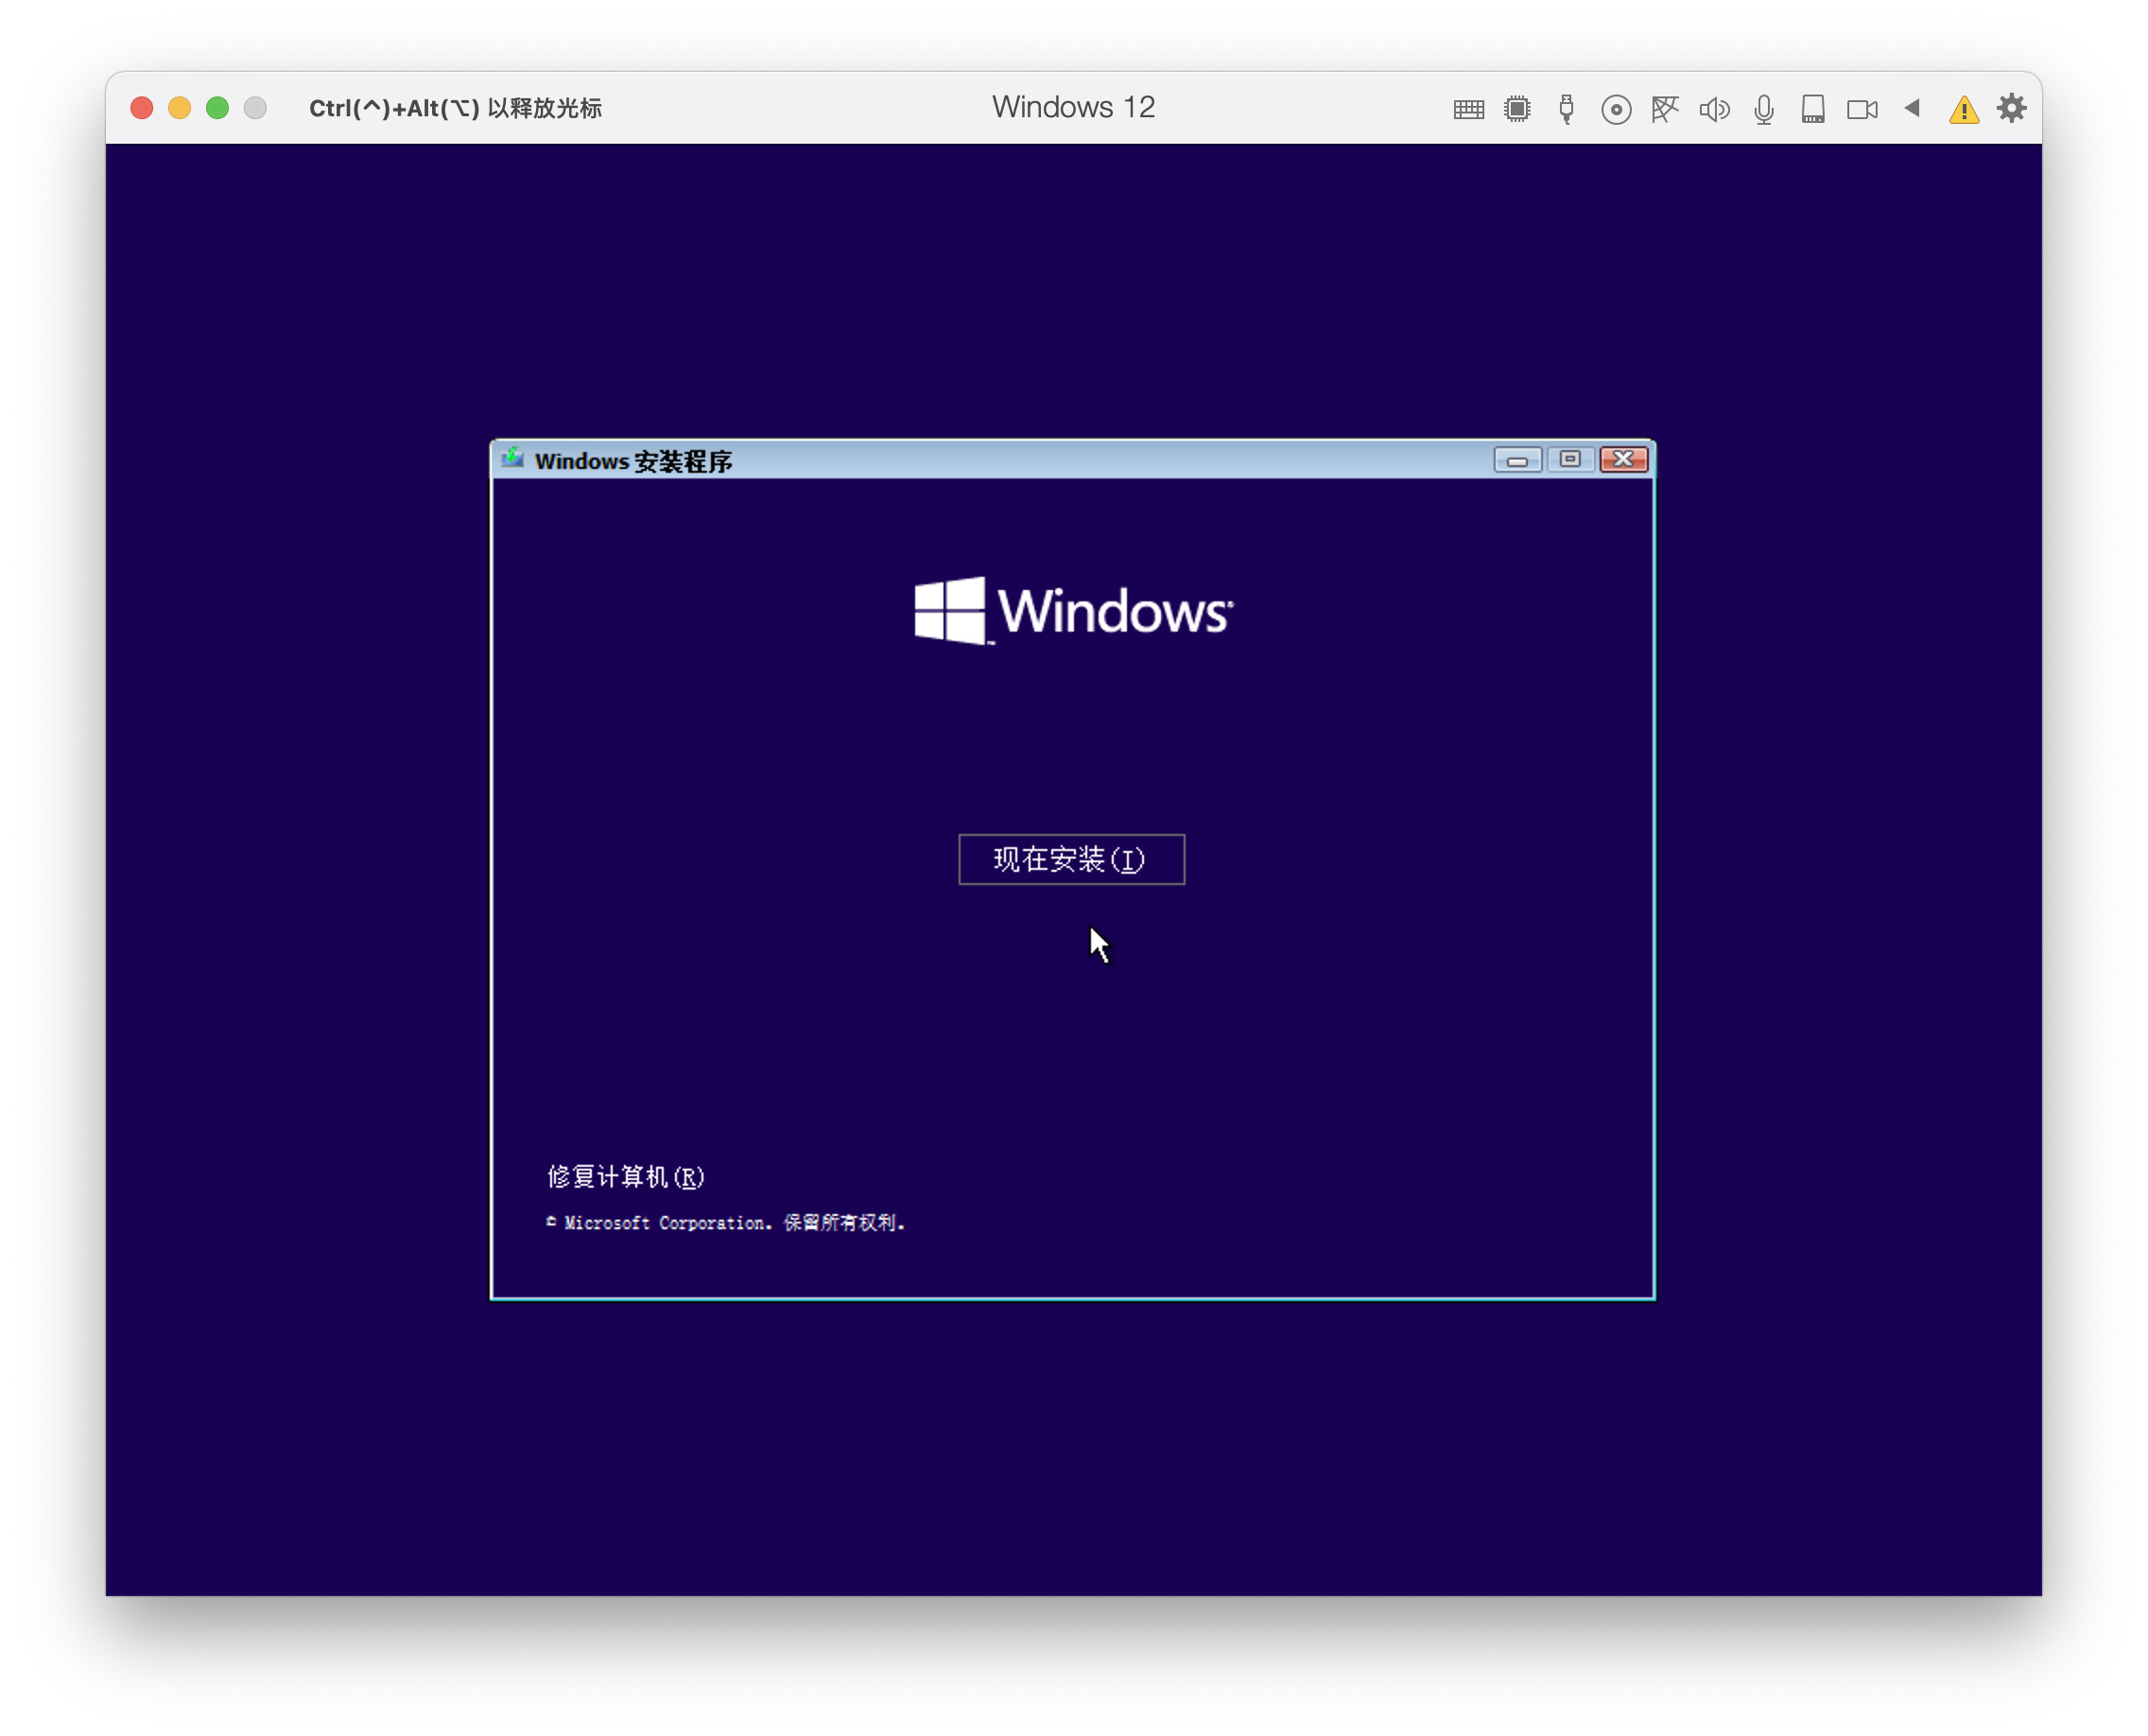Click the CPU processor status icon
This screenshot has width=2148, height=1736.
coord(1517,108)
